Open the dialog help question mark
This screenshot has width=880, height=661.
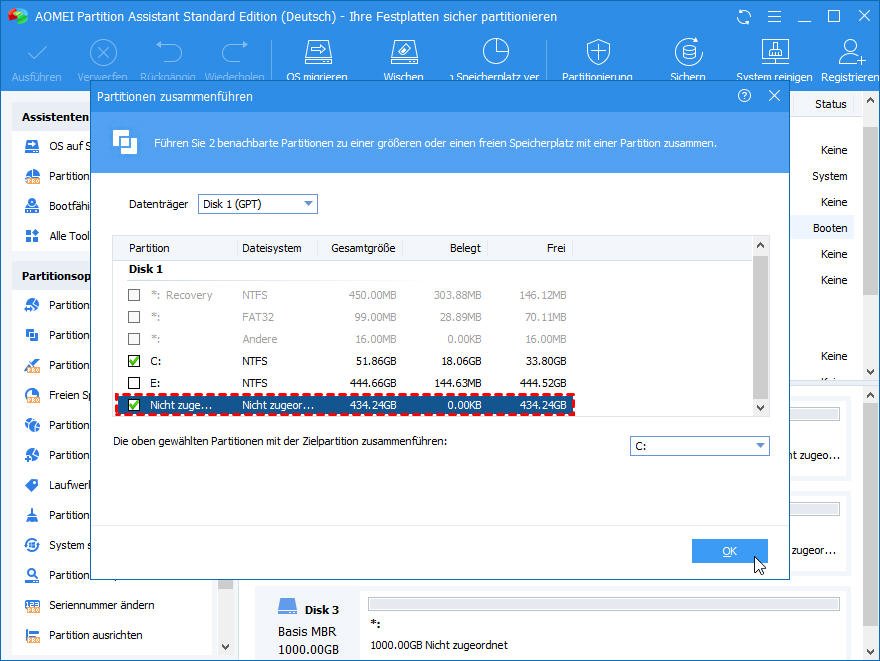click(x=744, y=96)
